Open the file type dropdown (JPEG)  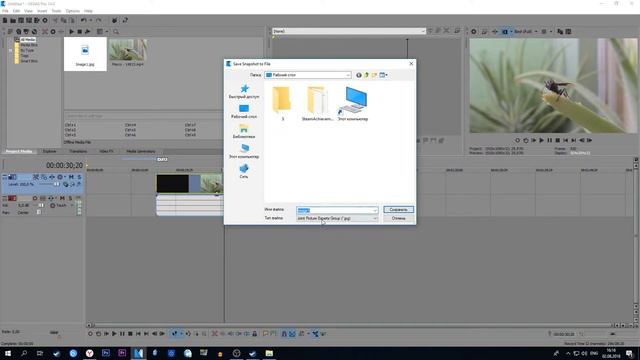click(x=337, y=219)
